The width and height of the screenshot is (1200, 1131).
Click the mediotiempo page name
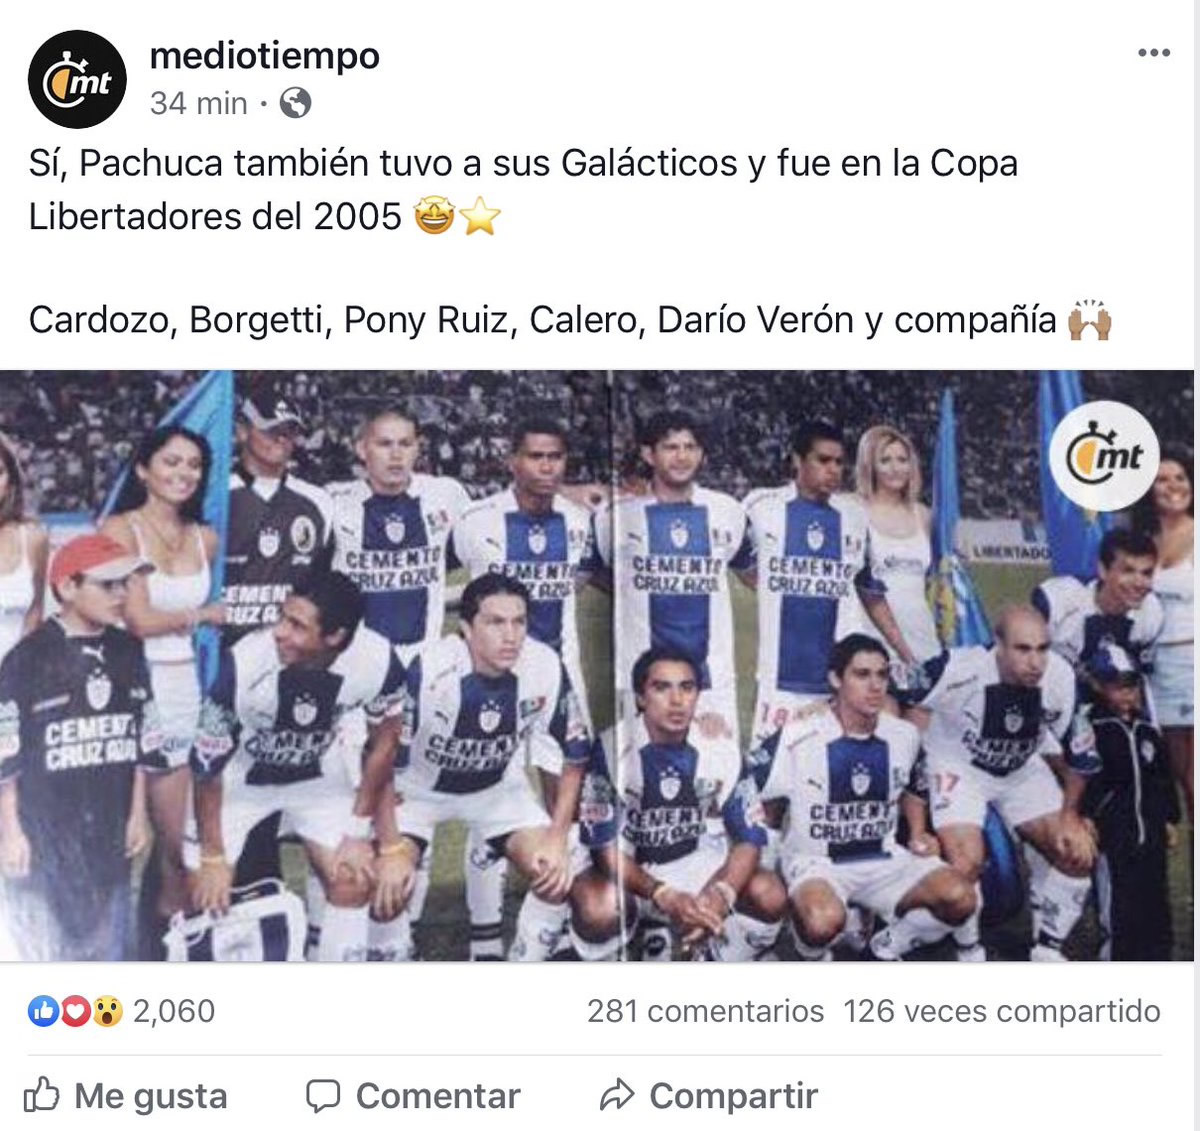coord(264,55)
